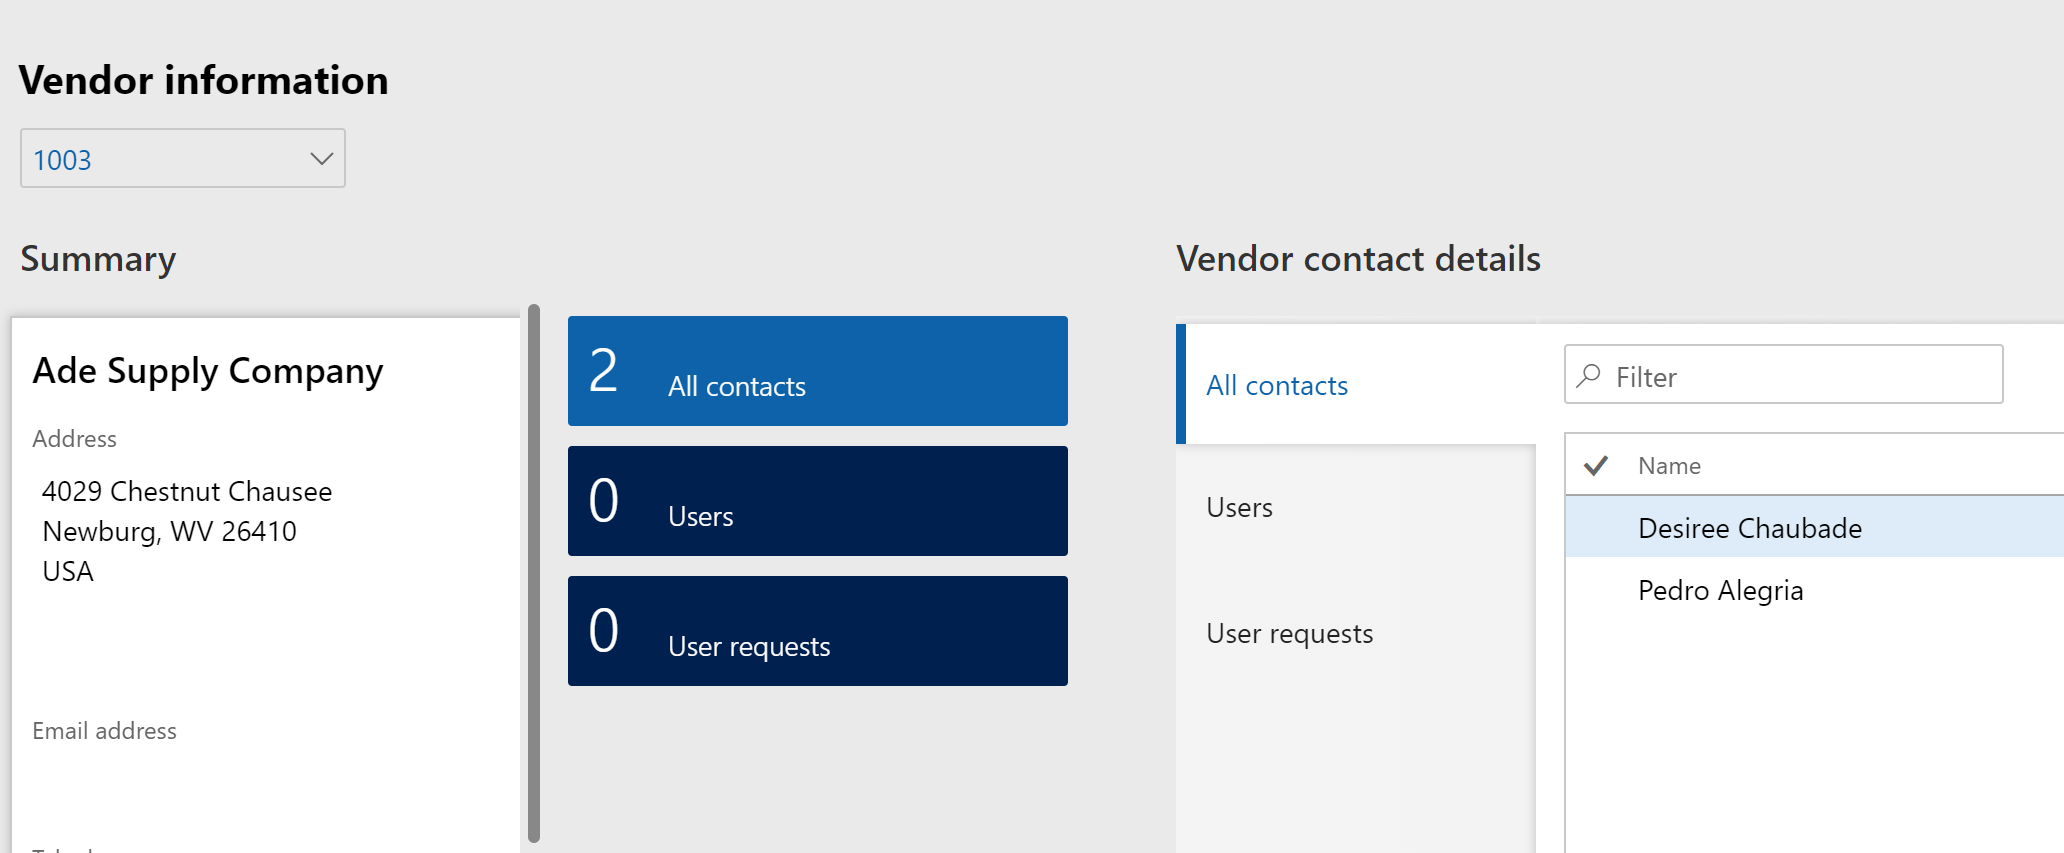Click the magnifier icon in Filter box
This screenshot has width=2064, height=853.
tap(1588, 376)
